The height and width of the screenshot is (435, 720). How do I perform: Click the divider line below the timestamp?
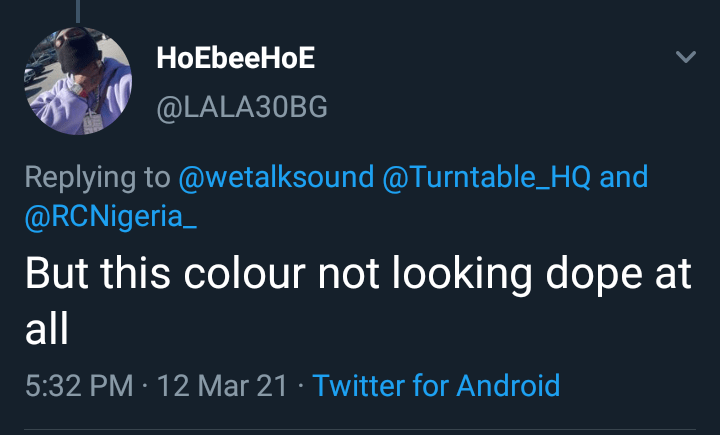point(360,431)
